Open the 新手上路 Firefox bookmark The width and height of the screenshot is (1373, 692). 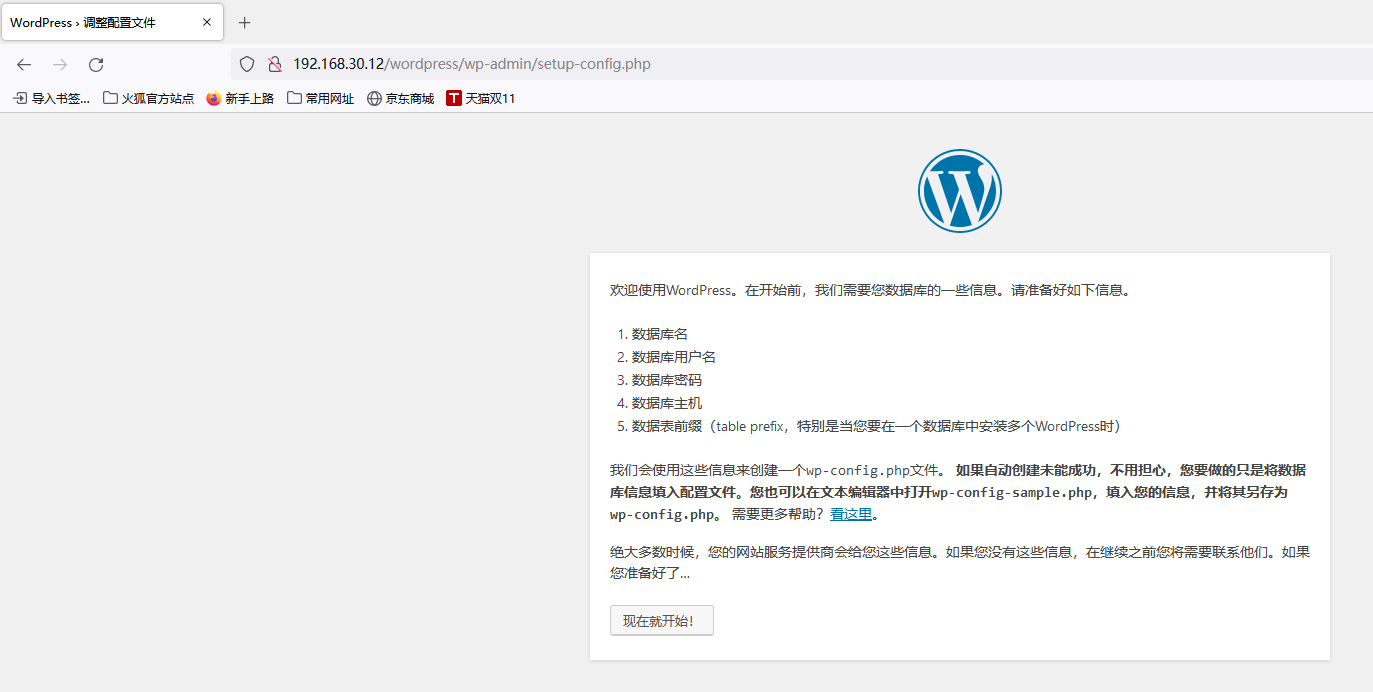(240, 98)
